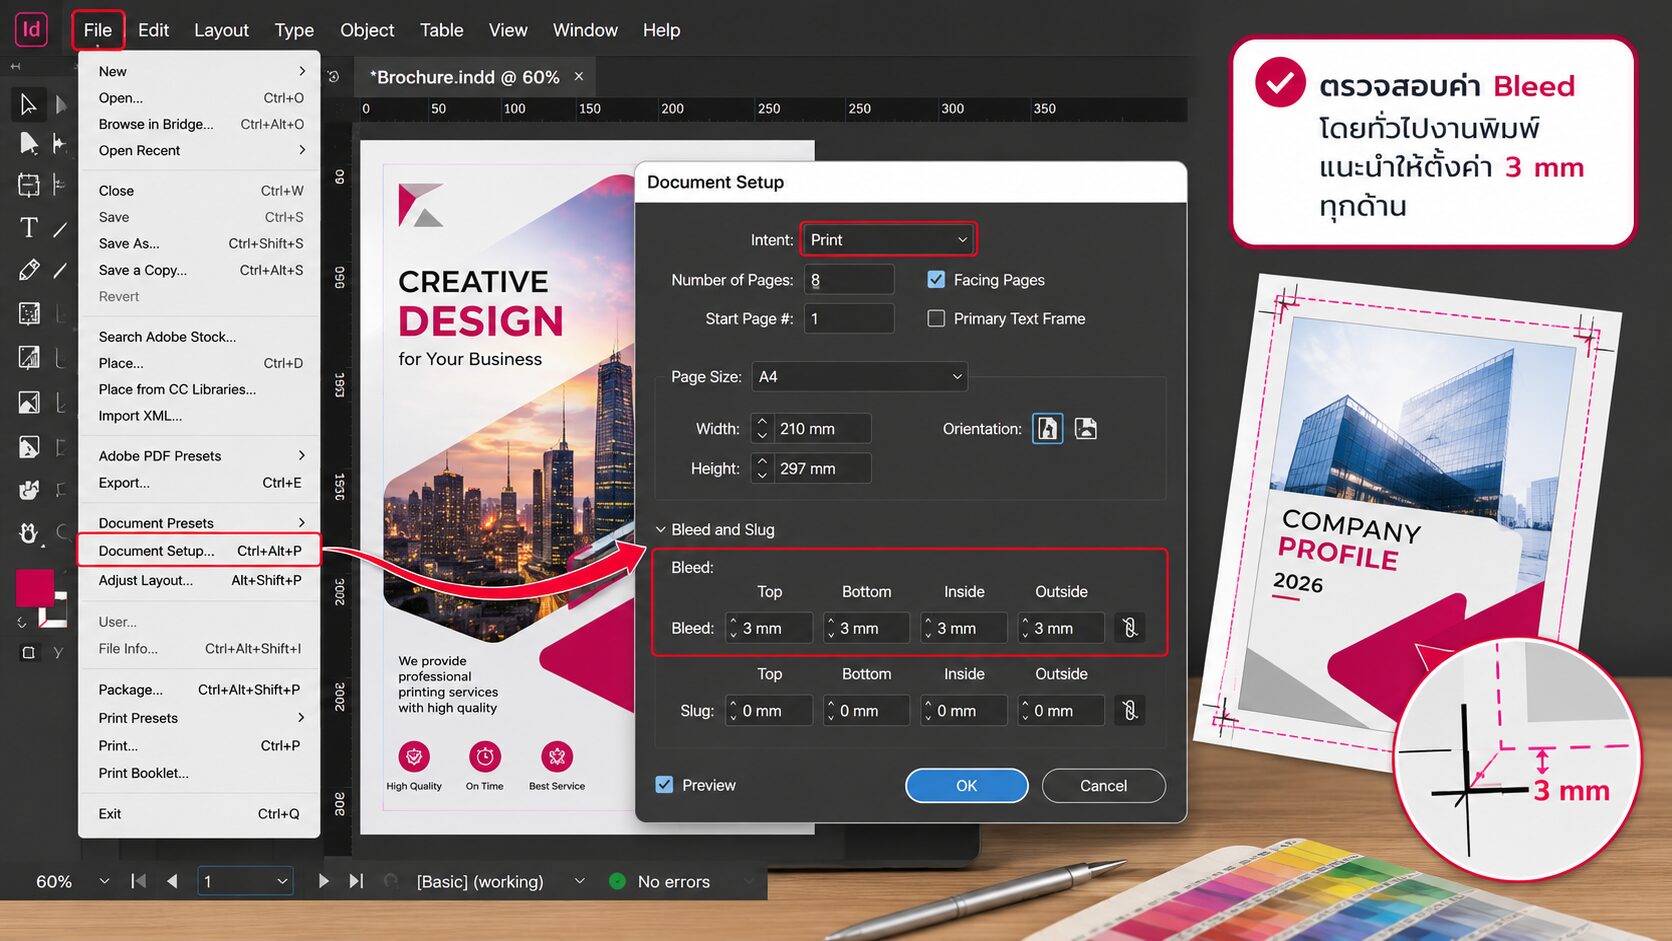Choose portrait orientation icon
This screenshot has height=941, width=1672.
1047,428
